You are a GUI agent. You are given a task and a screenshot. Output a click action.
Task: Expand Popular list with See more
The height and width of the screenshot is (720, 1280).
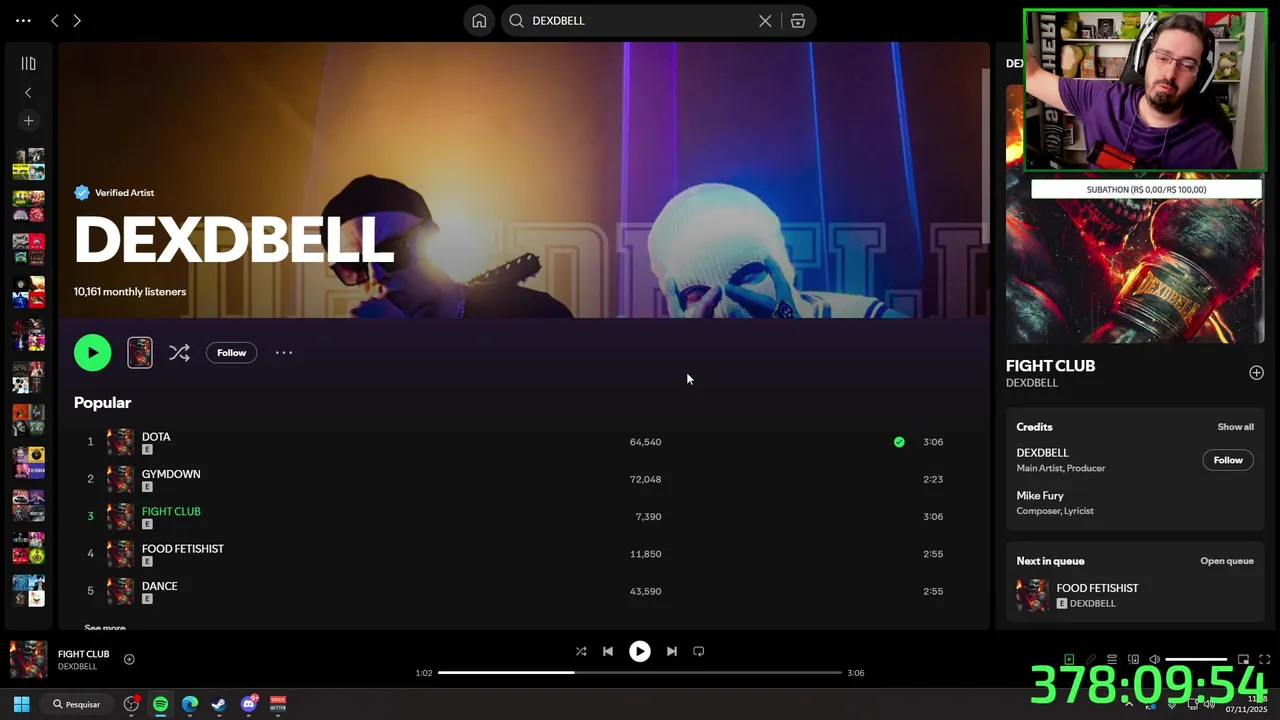105,627
